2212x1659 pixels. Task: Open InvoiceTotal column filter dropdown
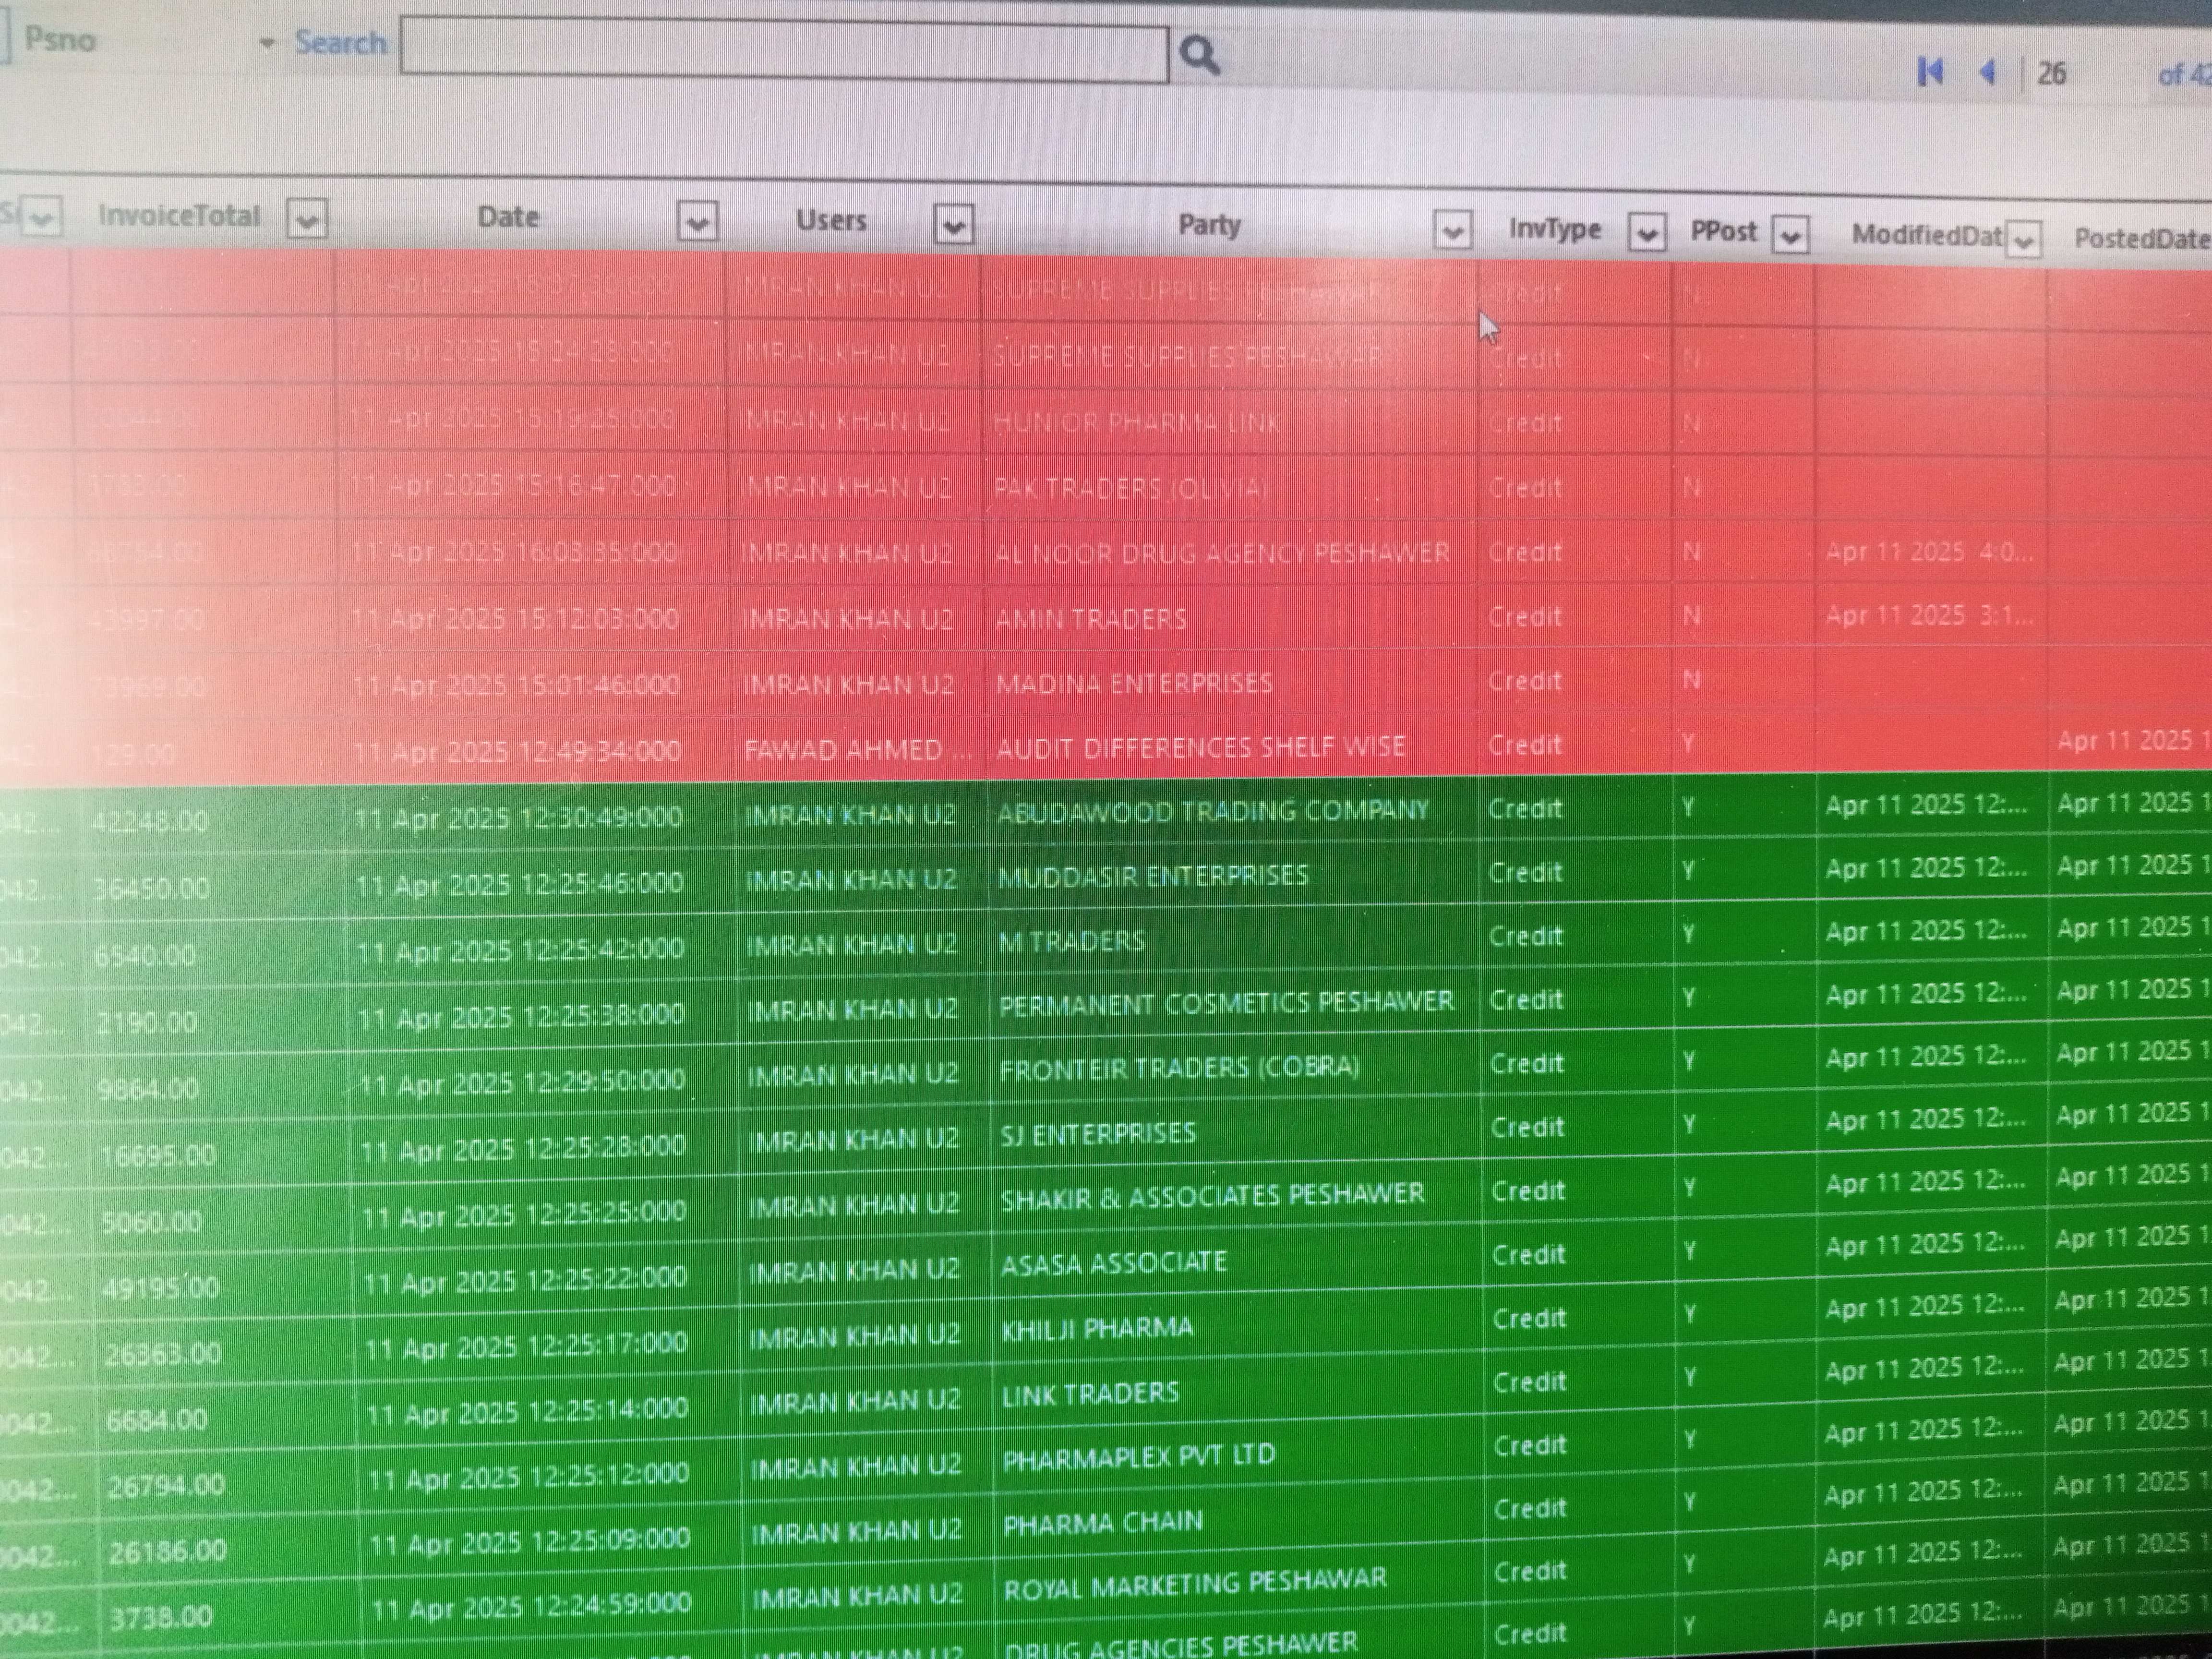click(307, 218)
